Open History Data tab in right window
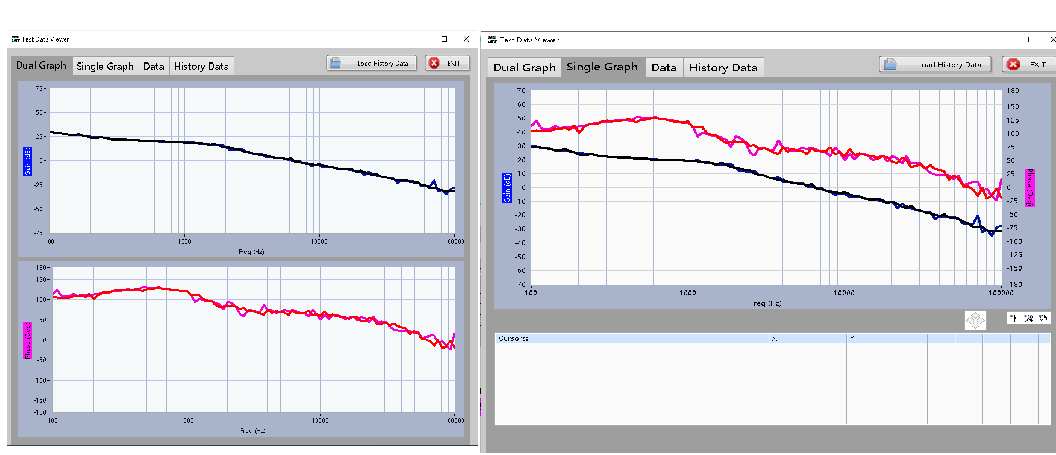This screenshot has height=455, width=1056. point(723,67)
